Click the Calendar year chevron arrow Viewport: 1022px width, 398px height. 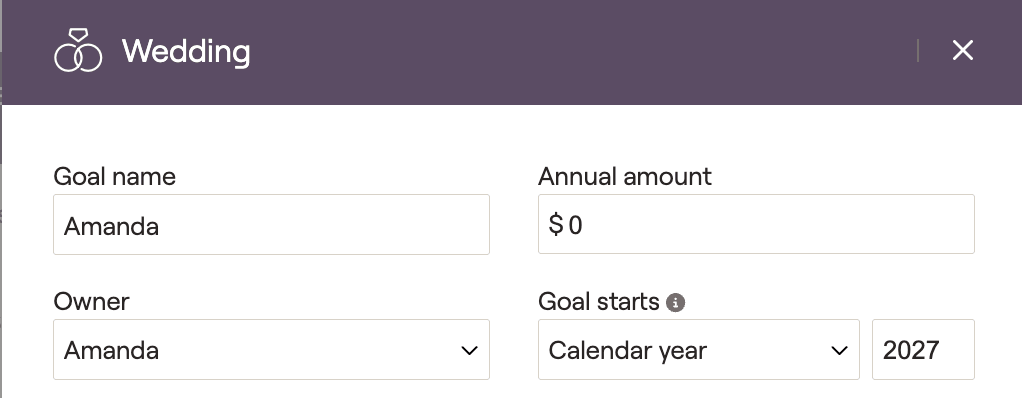click(x=840, y=350)
